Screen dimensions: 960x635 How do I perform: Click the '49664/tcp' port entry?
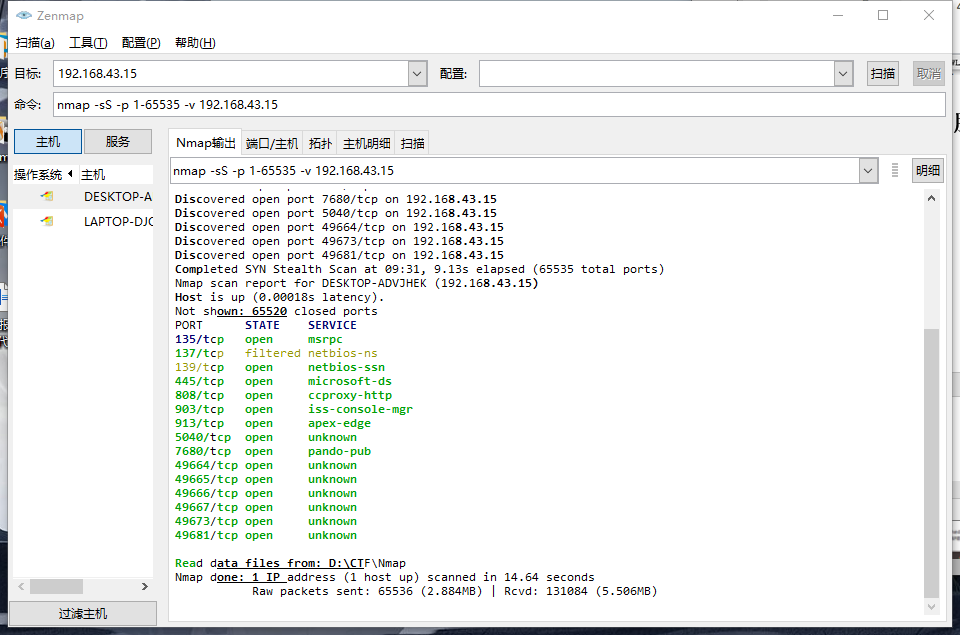pyautogui.click(x=206, y=465)
